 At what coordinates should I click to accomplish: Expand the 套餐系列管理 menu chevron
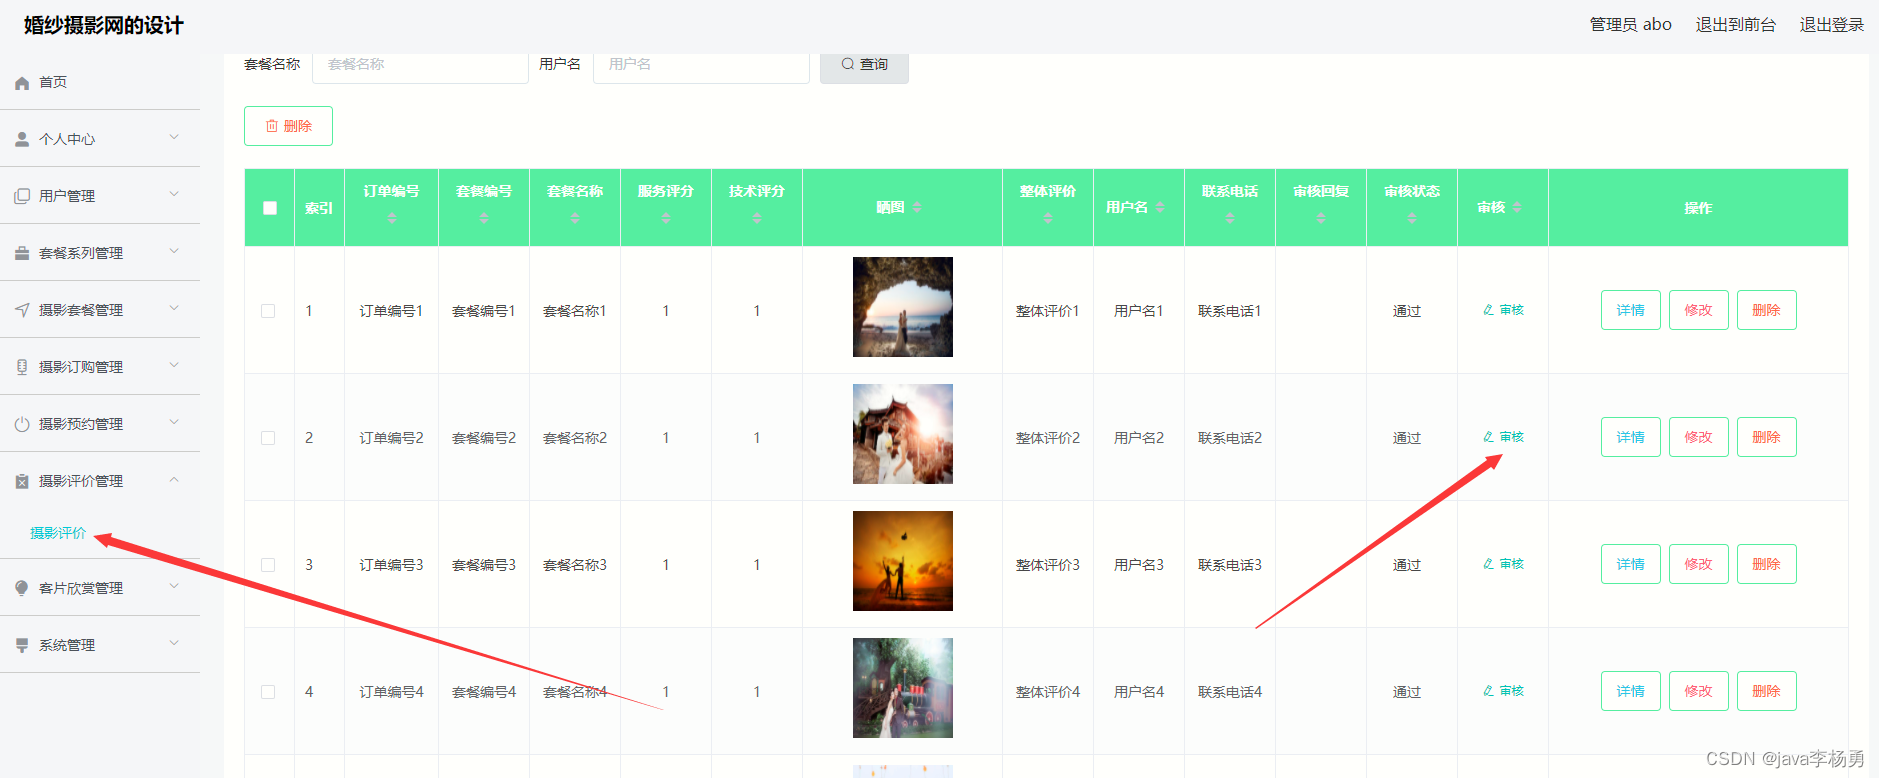pos(174,251)
